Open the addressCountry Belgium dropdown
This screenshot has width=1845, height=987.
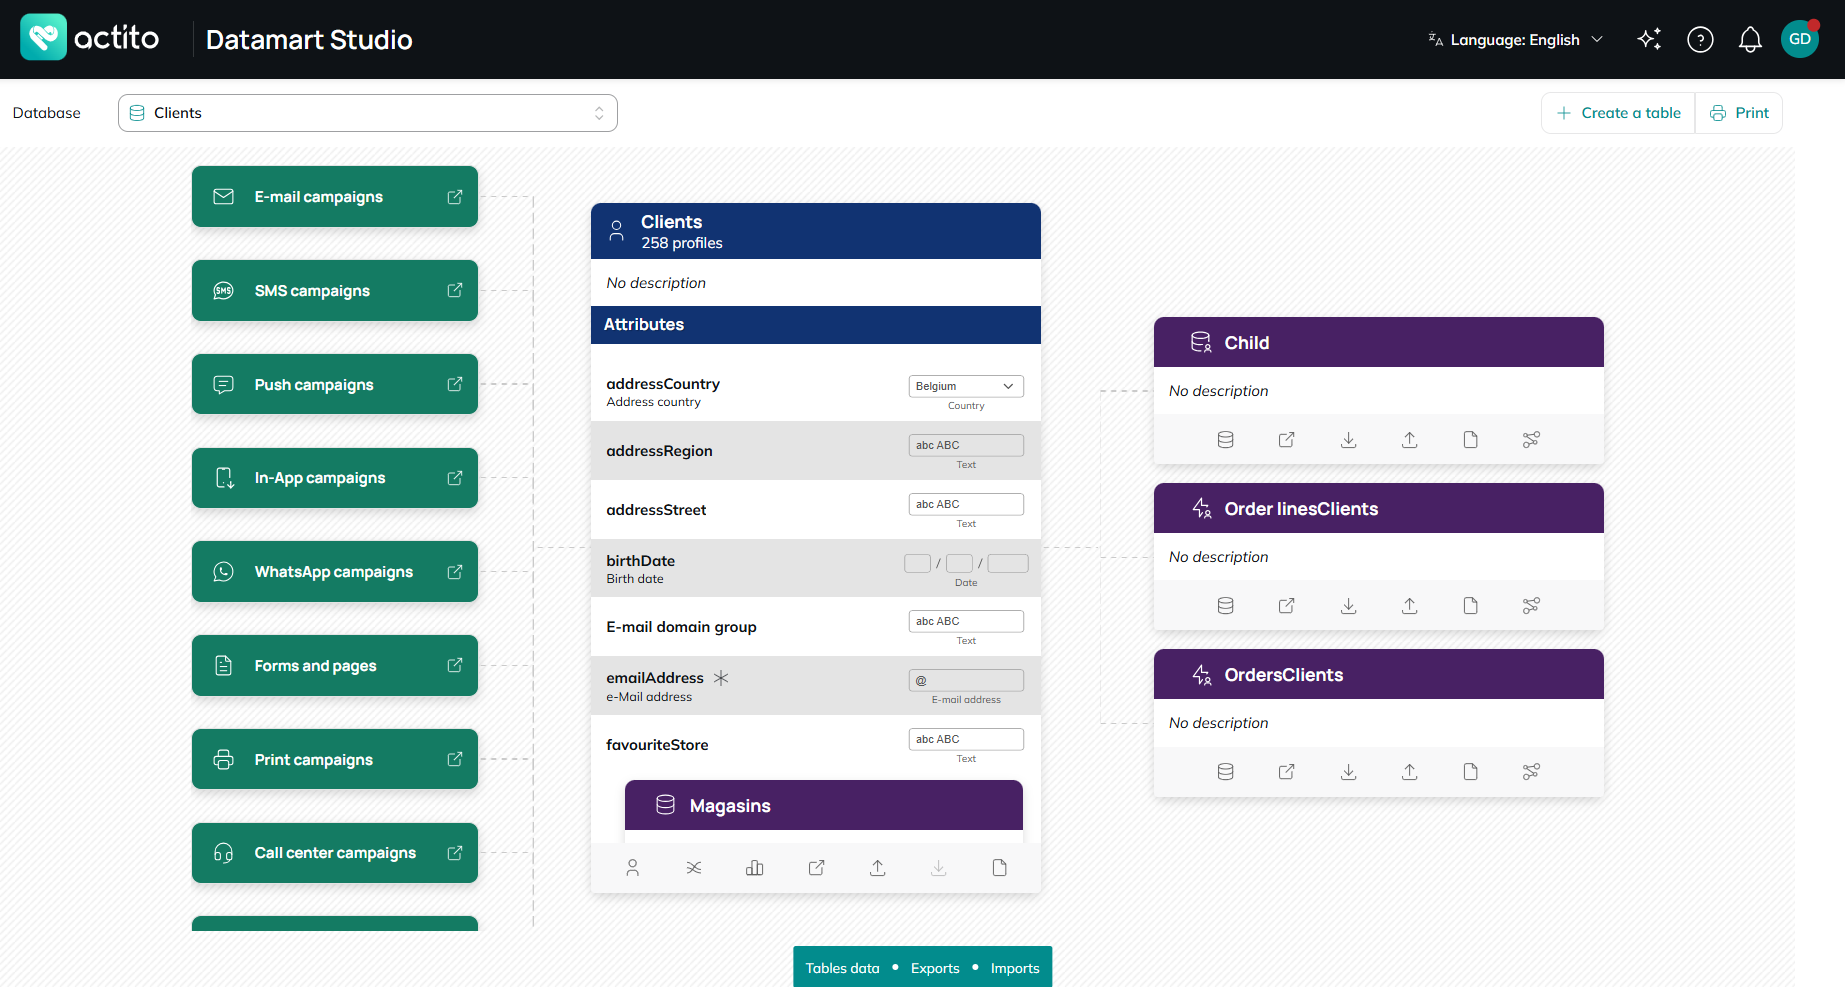click(966, 386)
